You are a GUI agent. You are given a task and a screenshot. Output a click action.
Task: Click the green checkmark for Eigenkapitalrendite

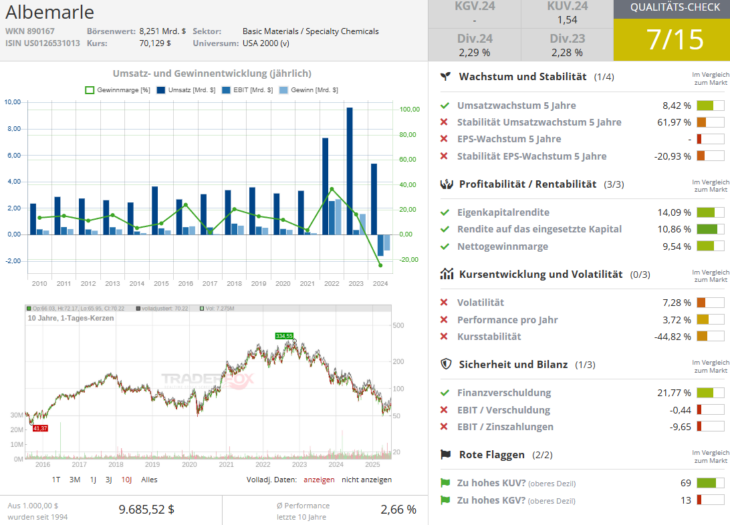pos(445,212)
